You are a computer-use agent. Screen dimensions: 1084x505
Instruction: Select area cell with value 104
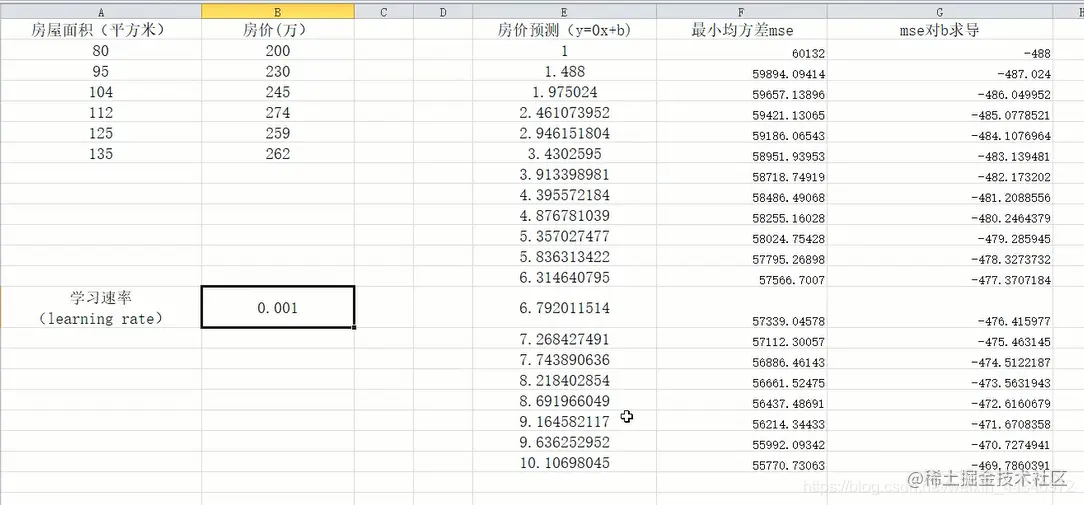101,92
